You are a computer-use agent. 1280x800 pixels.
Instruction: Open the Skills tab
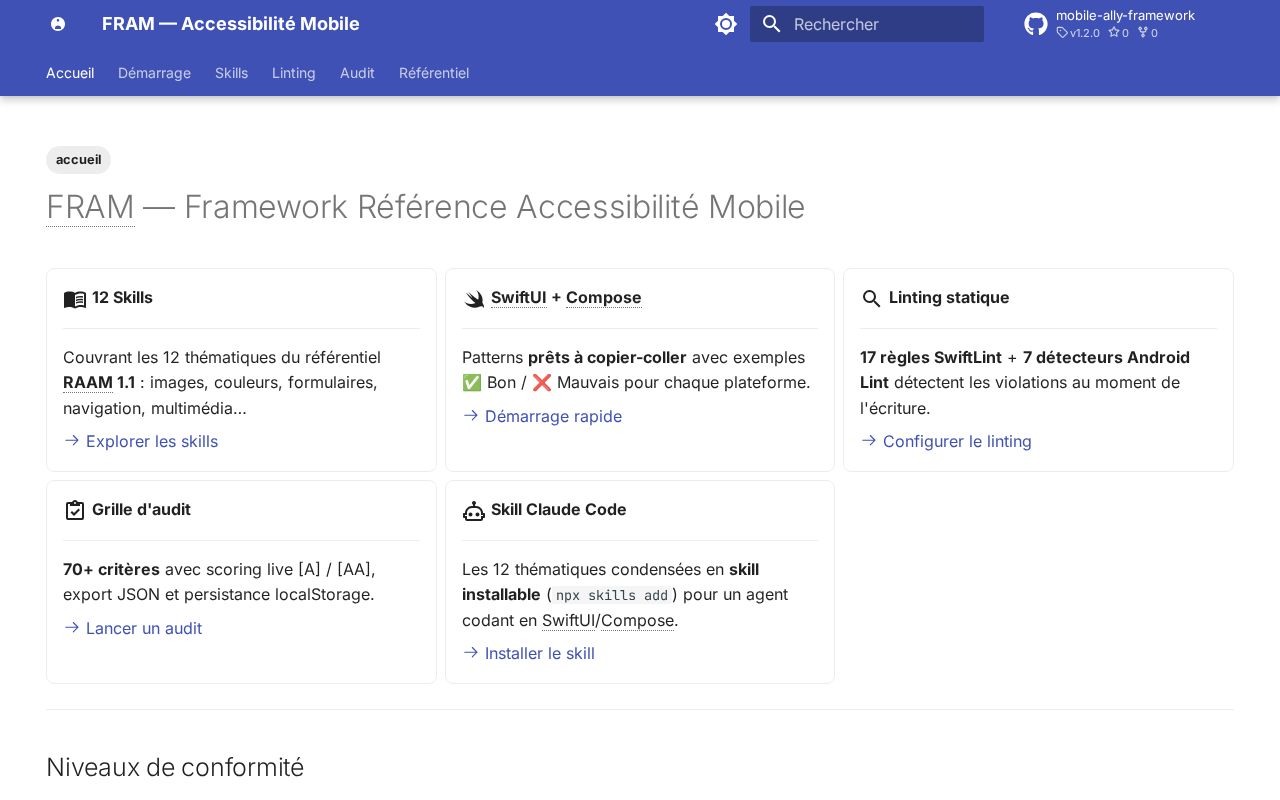pyautogui.click(x=231, y=73)
